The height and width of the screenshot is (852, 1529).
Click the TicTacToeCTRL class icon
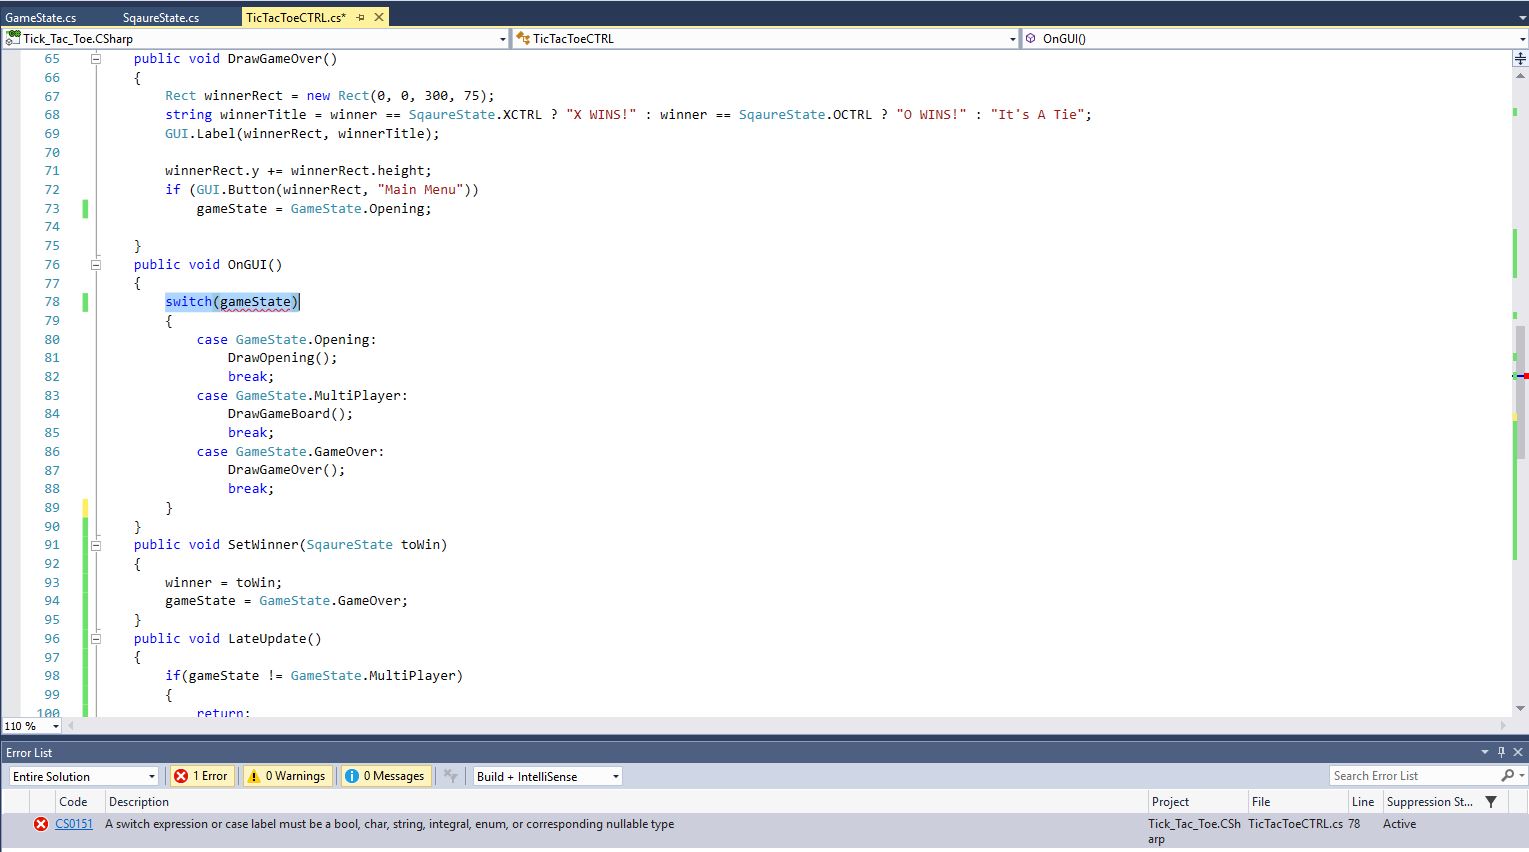point(522,39)
